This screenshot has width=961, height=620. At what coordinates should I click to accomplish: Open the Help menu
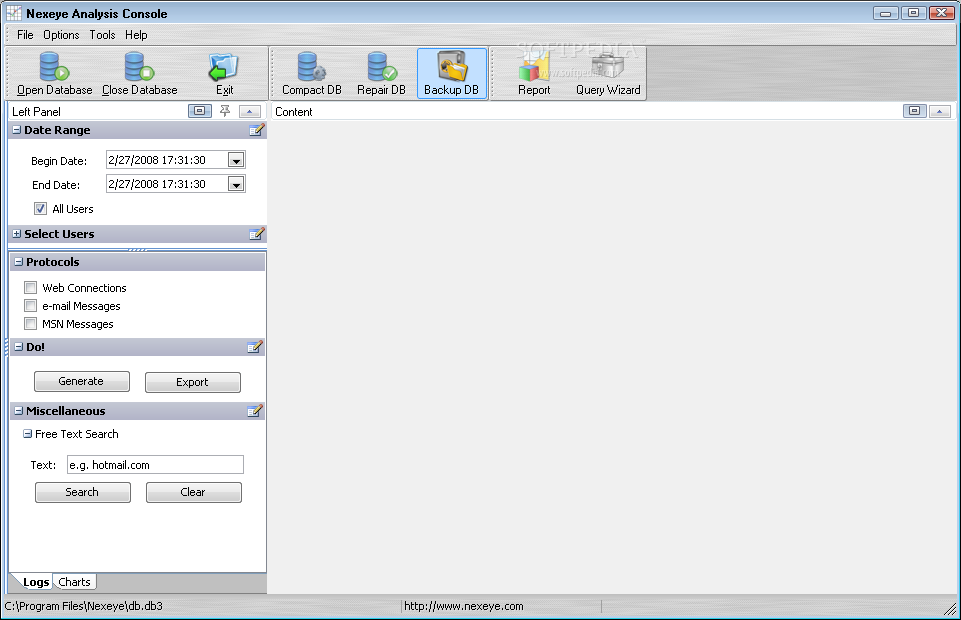click(136, 35)
